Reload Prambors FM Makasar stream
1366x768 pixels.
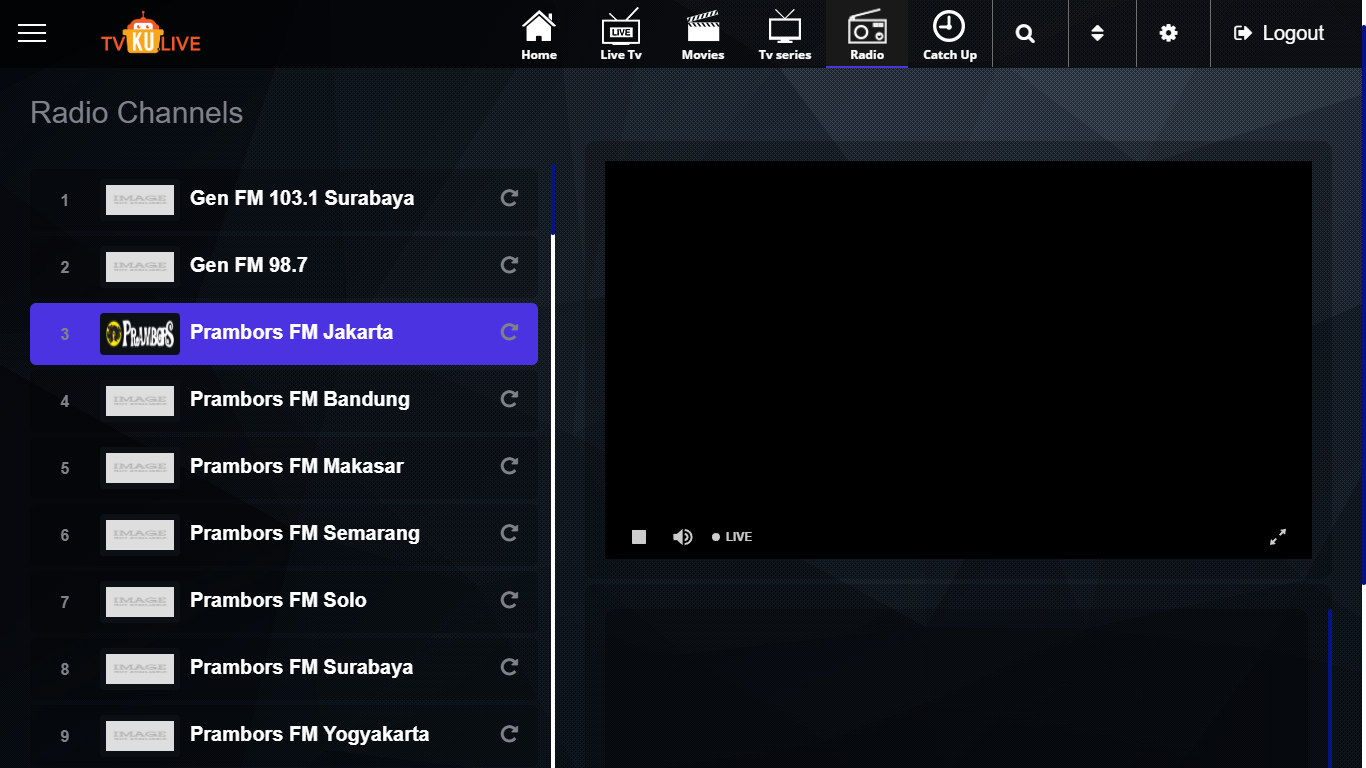[509, 466]
